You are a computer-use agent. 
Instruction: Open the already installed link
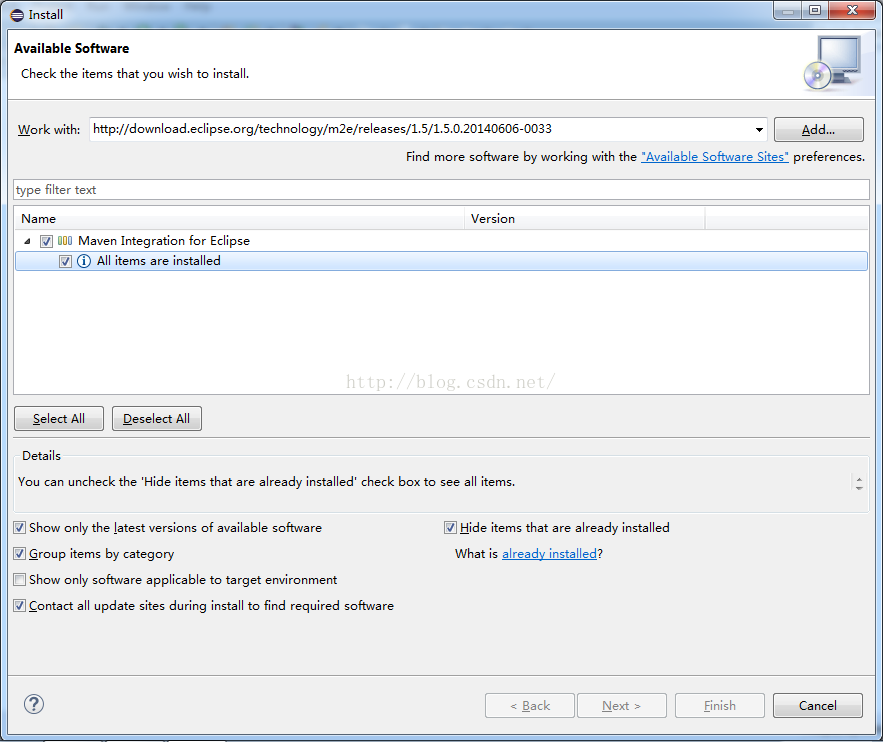tap(549, 554)
